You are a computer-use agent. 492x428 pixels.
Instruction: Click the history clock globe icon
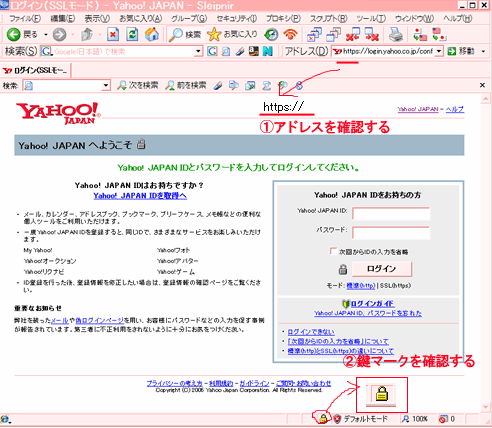(x=271, y=34)
